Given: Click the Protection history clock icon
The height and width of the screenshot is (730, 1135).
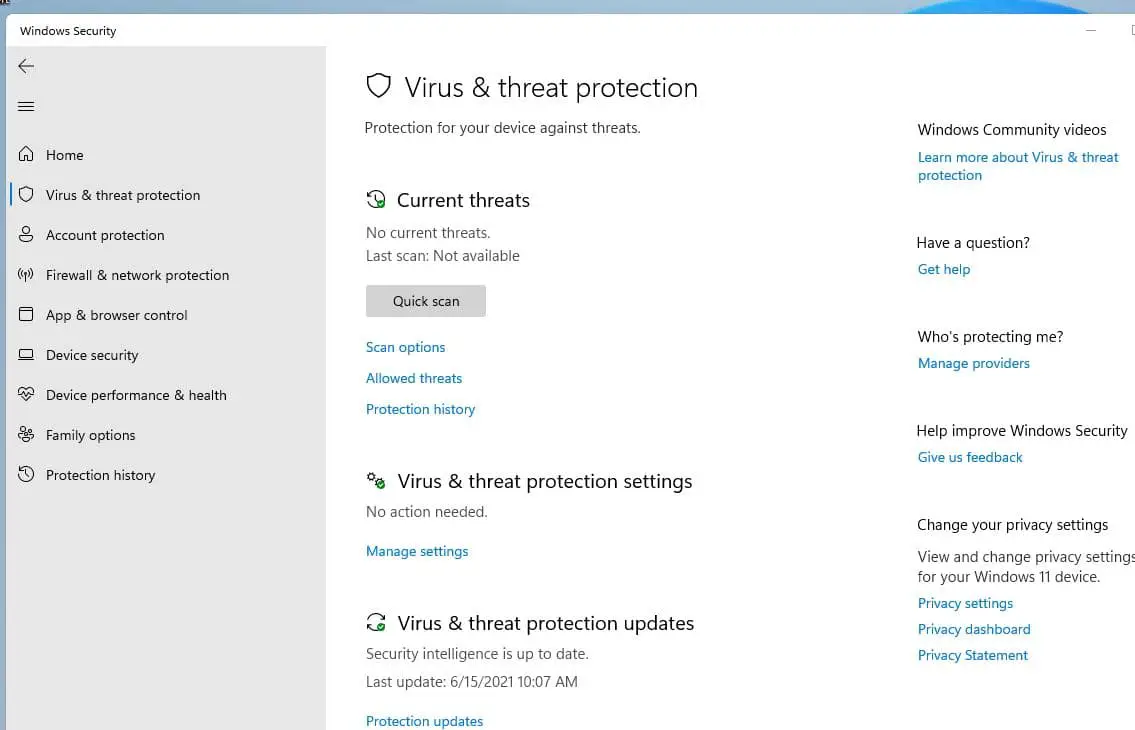Looking at the screenshot, I should (x=26, y=475).
